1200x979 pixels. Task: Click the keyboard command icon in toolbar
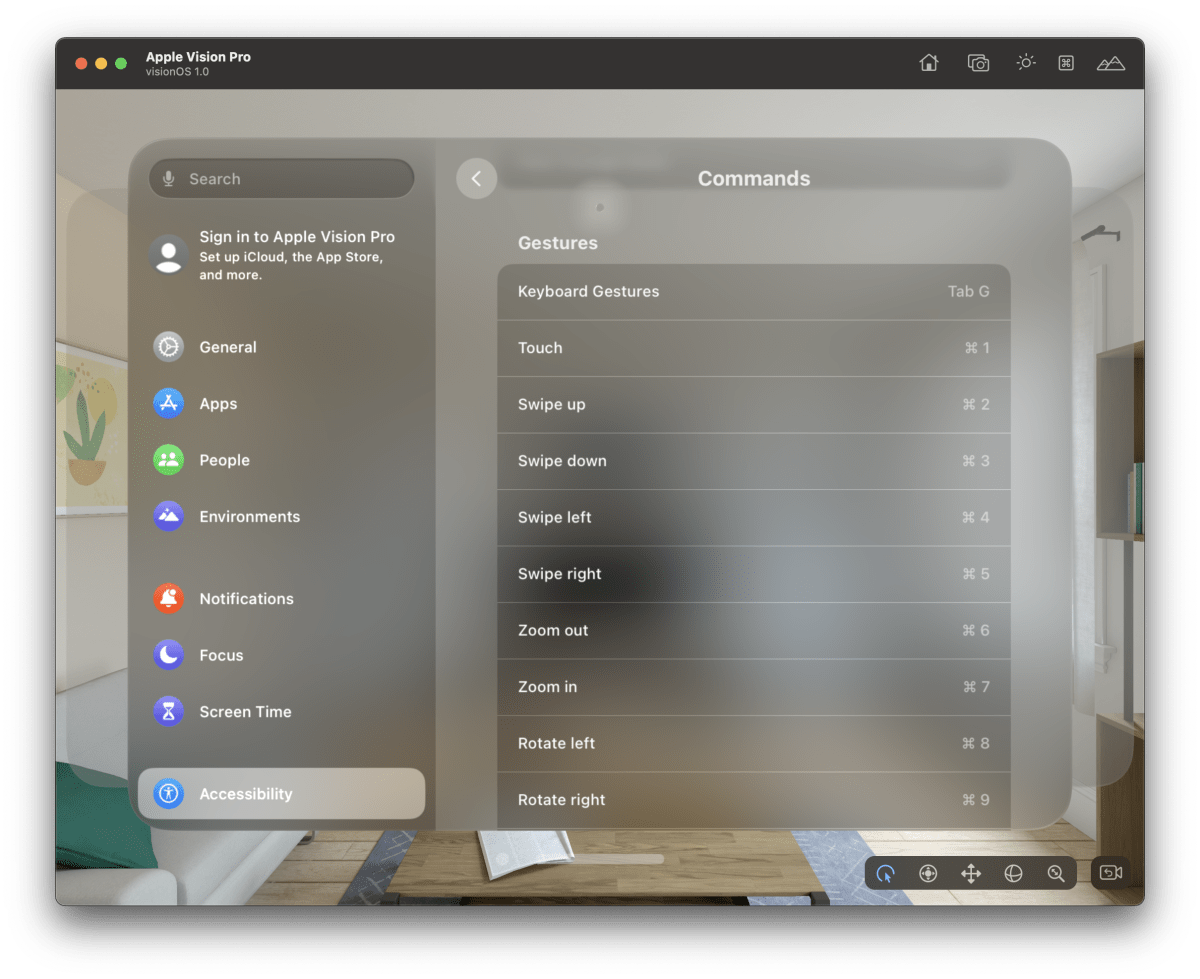click(x=1066, y=63)
